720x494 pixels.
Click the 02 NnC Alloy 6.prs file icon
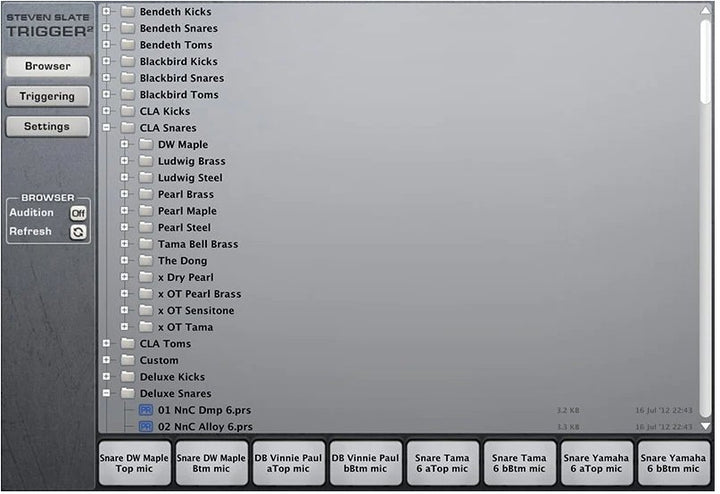(x=145, y=427)
